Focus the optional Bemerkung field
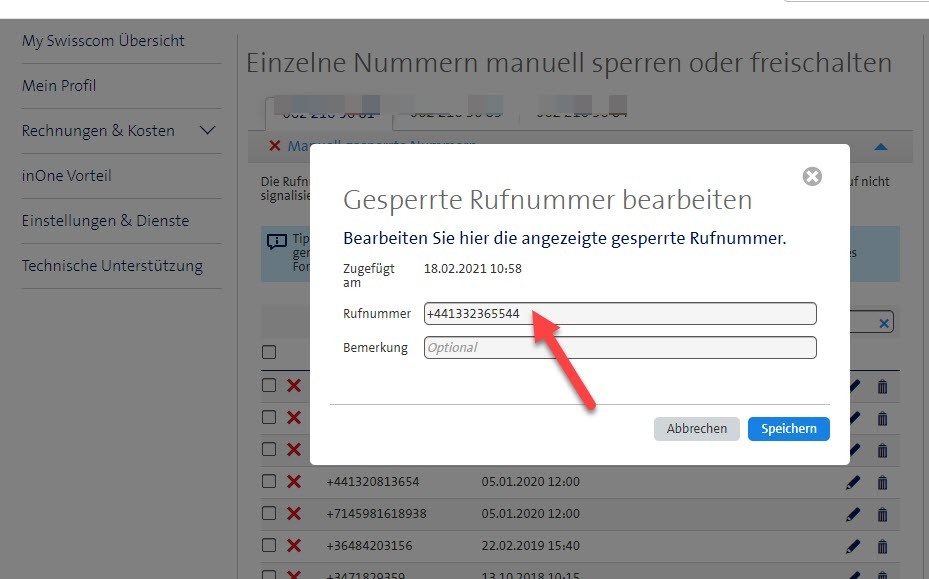The height and width of the screenshot is (579, 929). [x=620, y=348]
